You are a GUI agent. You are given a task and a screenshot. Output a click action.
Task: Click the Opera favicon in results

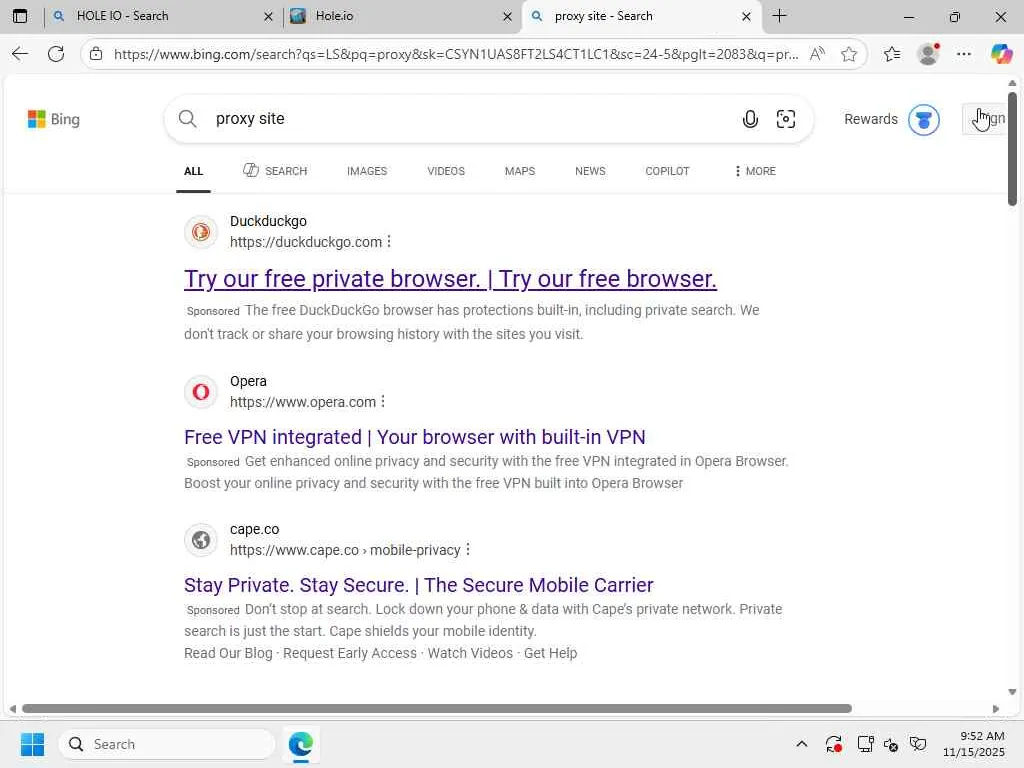click(x=200, y=392)
